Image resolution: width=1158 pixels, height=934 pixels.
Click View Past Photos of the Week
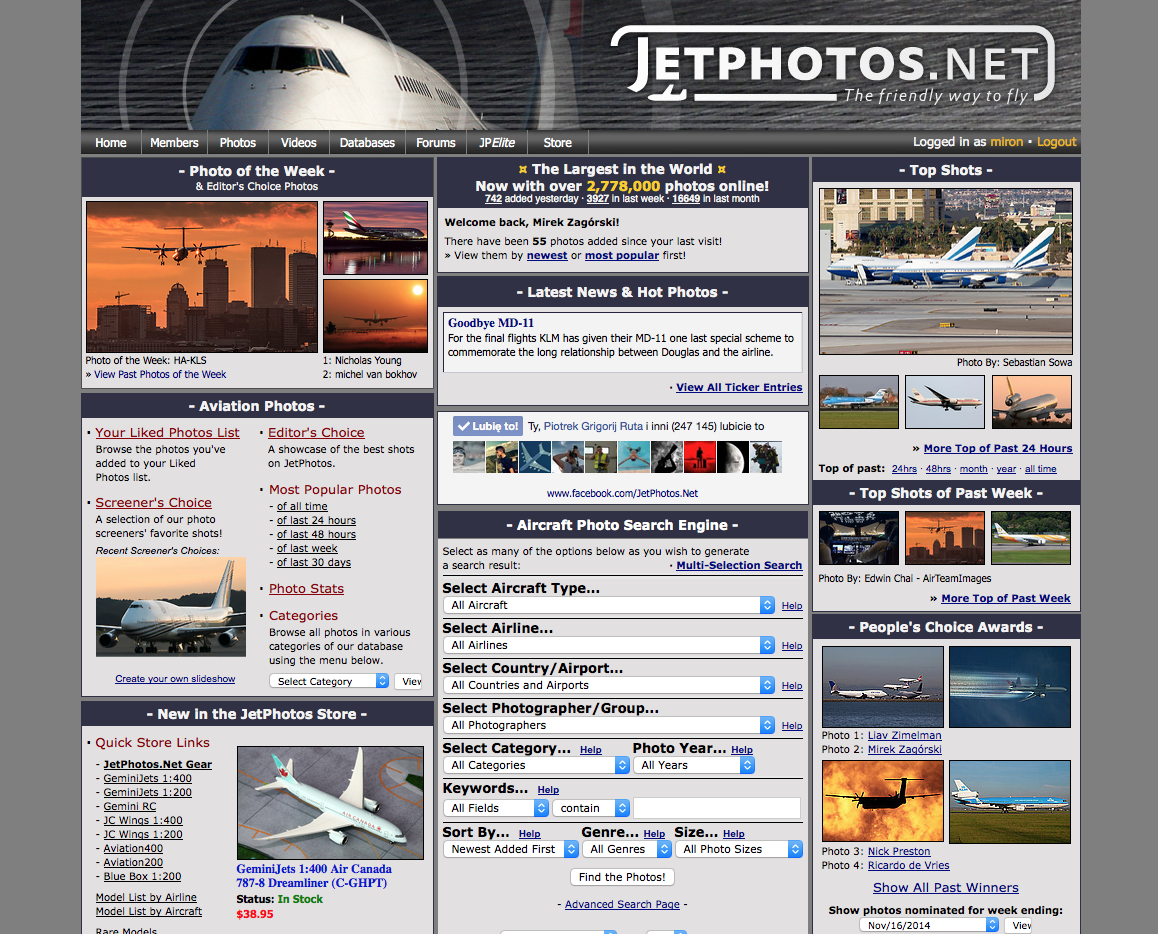[x=160, y=374]
